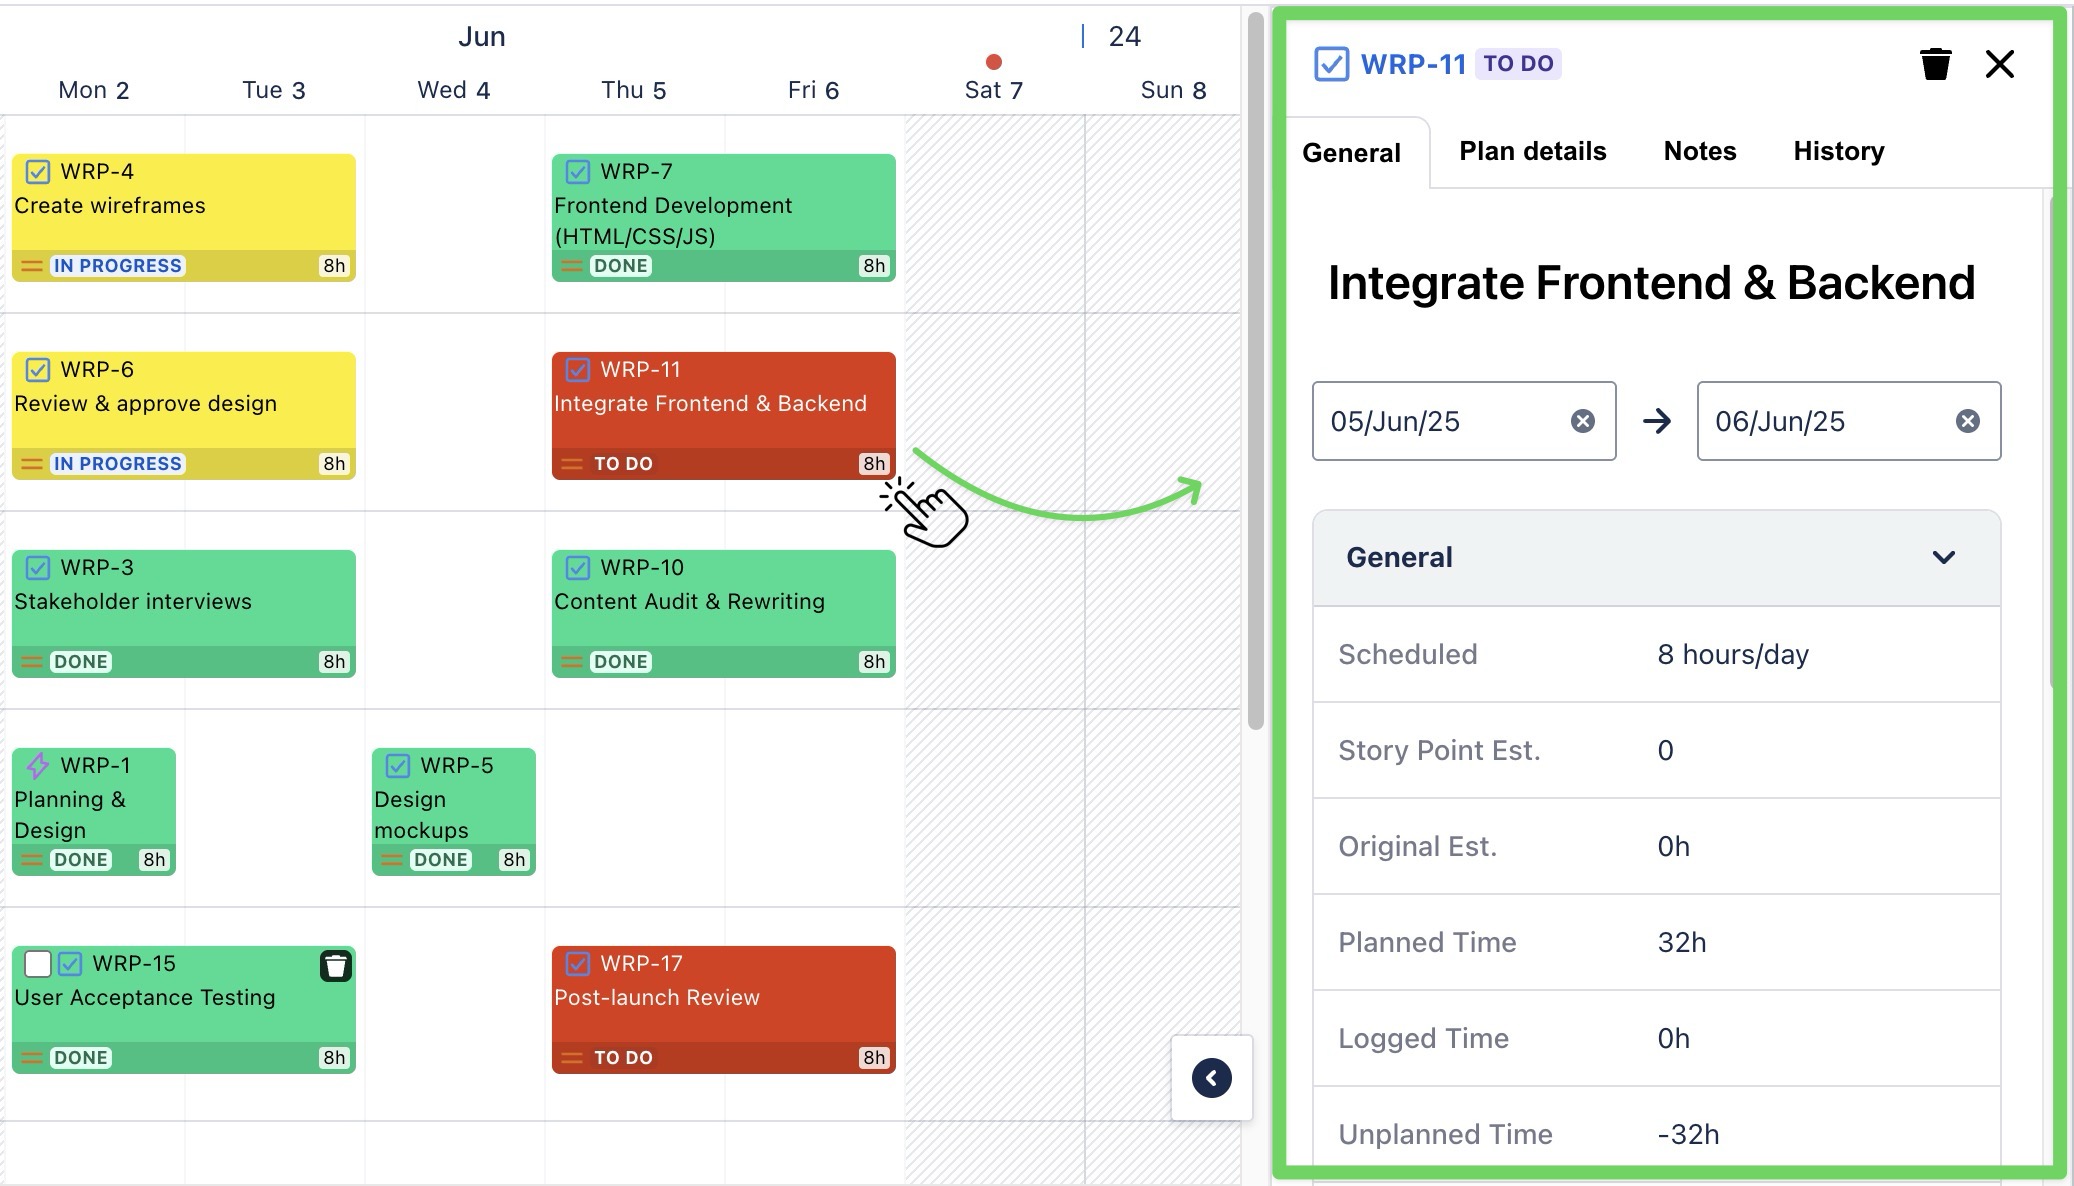Collapse the side panel with the chevron button
2074x1186 pixels.
click(x=1211, y=1078)
